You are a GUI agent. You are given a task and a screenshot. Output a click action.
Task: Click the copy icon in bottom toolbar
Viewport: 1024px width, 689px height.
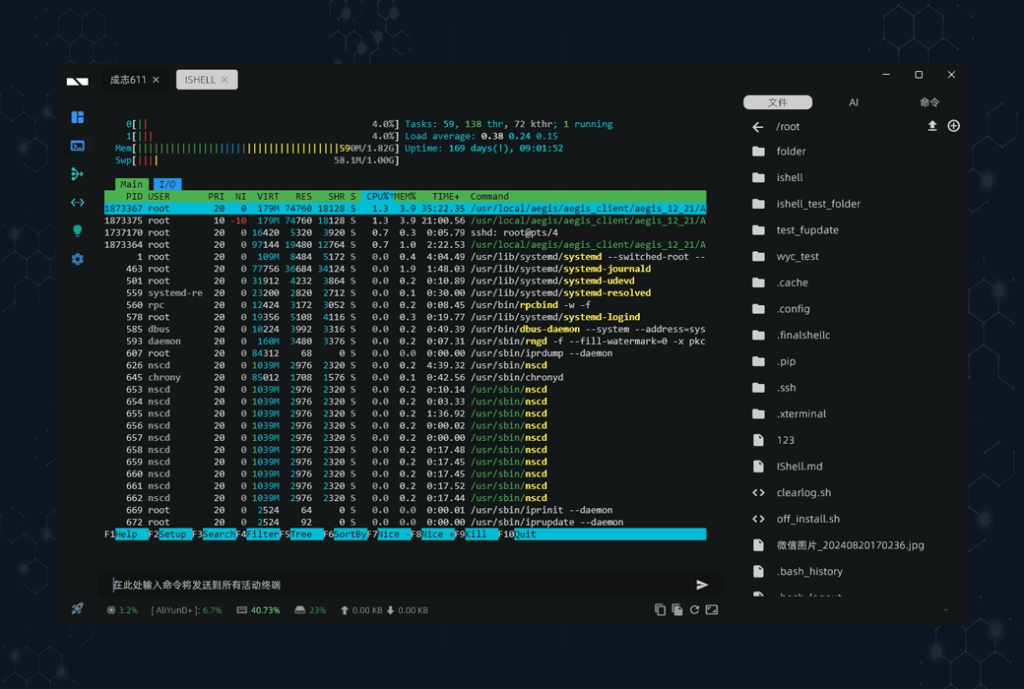[x=660, y=609]
